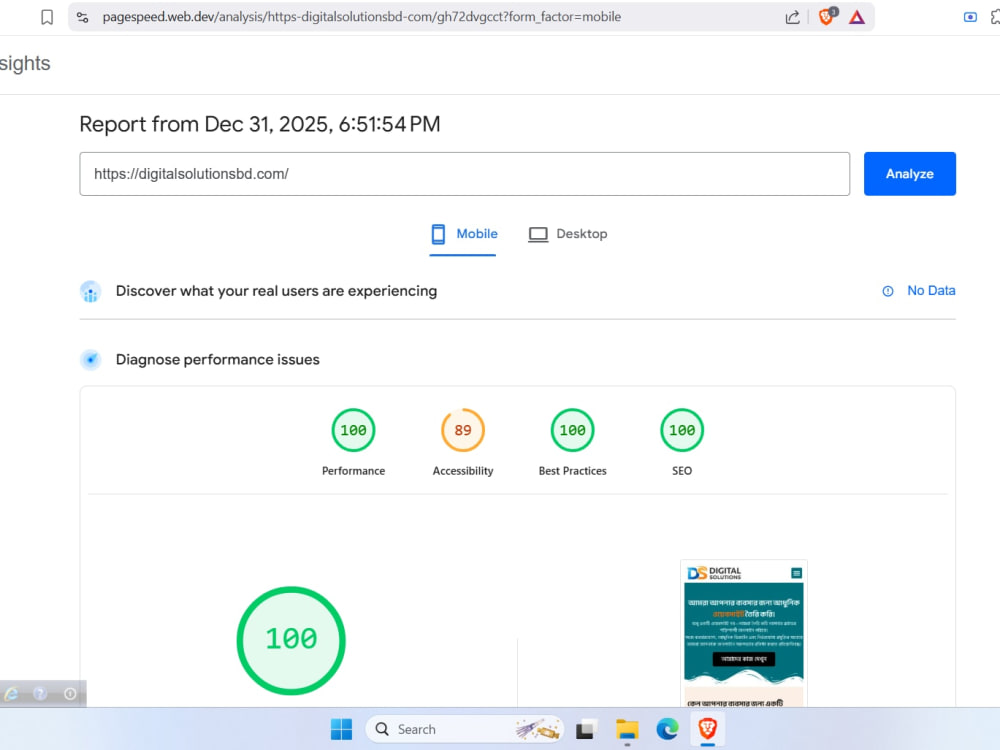Open the mobile site screenshot thumbnail

pyautogui.click(x=744, y=633)
